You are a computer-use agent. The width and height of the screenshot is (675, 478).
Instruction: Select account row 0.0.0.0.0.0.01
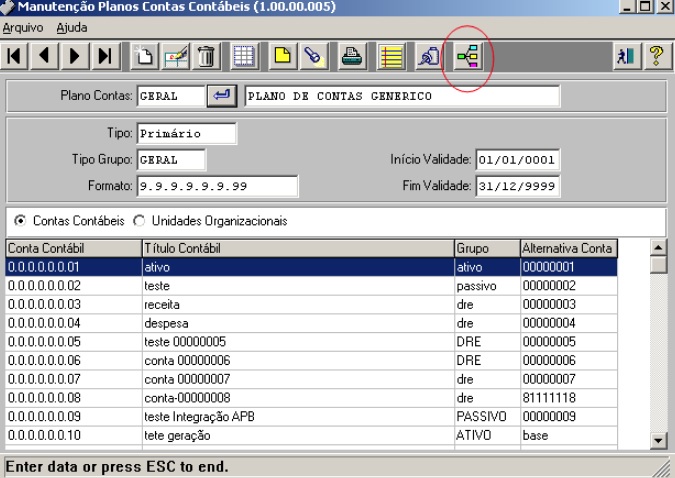(x=311, y=267)
